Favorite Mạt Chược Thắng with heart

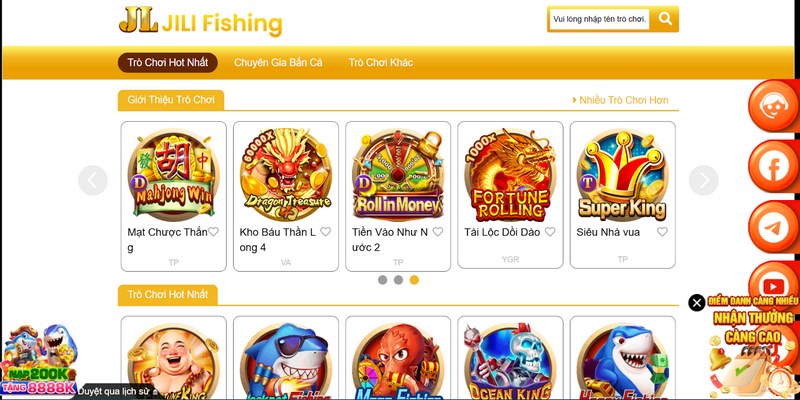(x=213, y=232)
